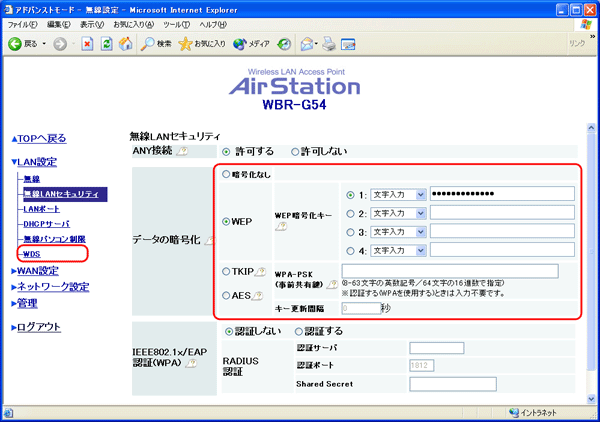
Task: Open key 3 文字入力 dropdown
Action: click(398, 232)
